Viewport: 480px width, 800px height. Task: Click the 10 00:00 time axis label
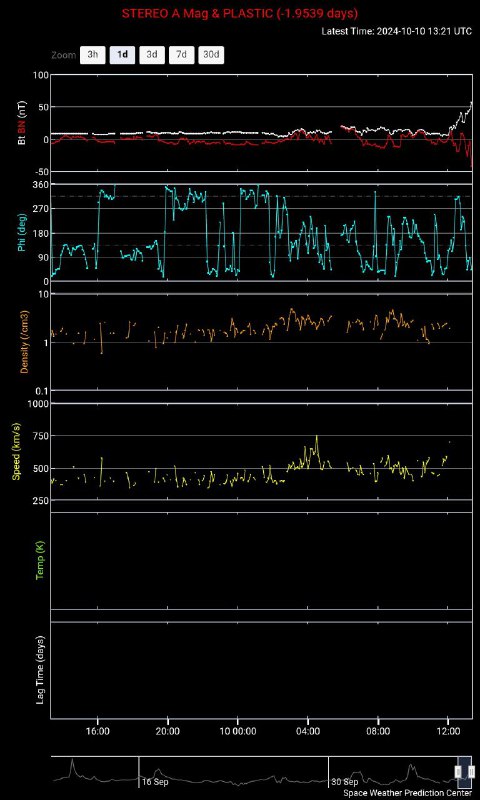237,731
